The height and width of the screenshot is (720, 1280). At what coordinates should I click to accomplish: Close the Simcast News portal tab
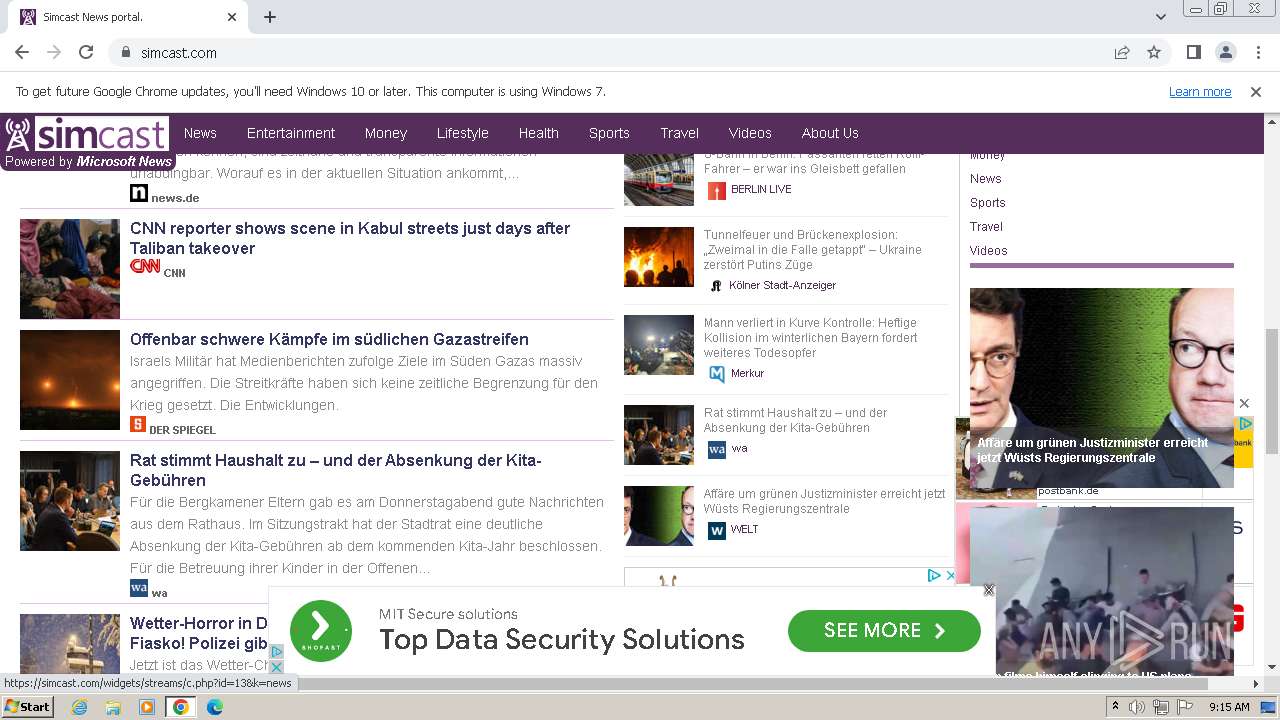tap(232, 17)
